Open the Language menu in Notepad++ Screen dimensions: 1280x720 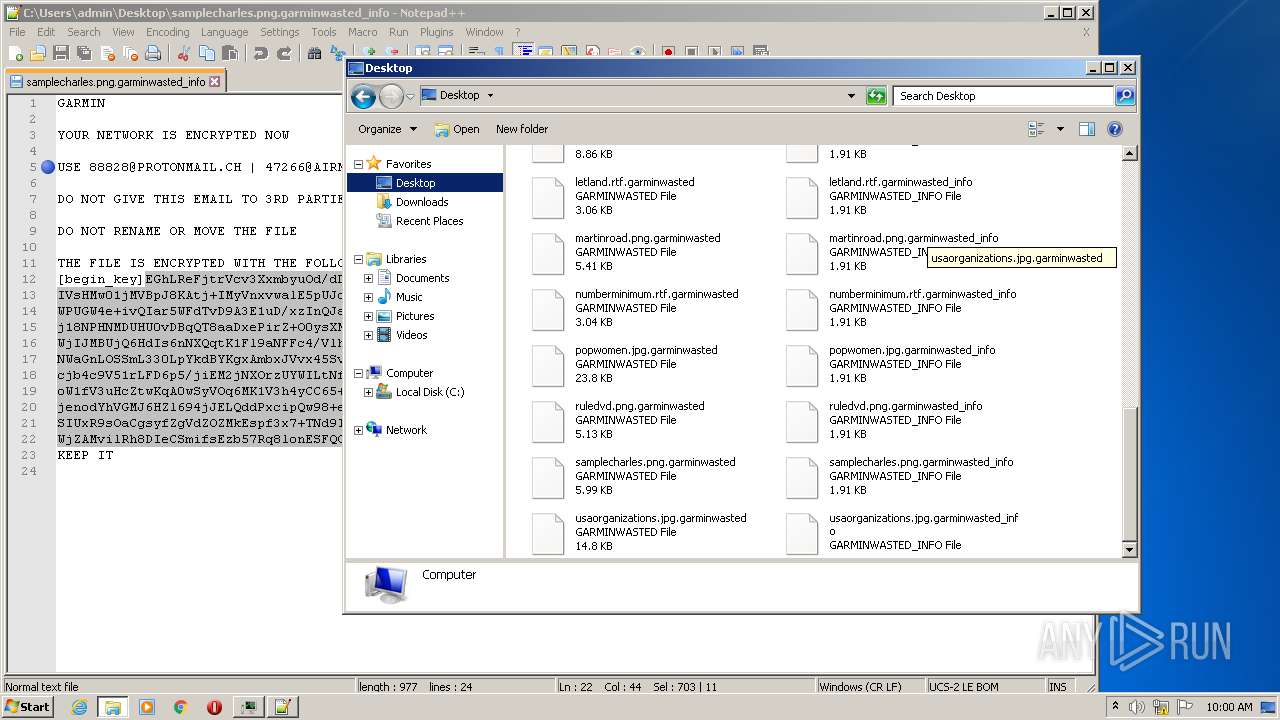point(224,32)
